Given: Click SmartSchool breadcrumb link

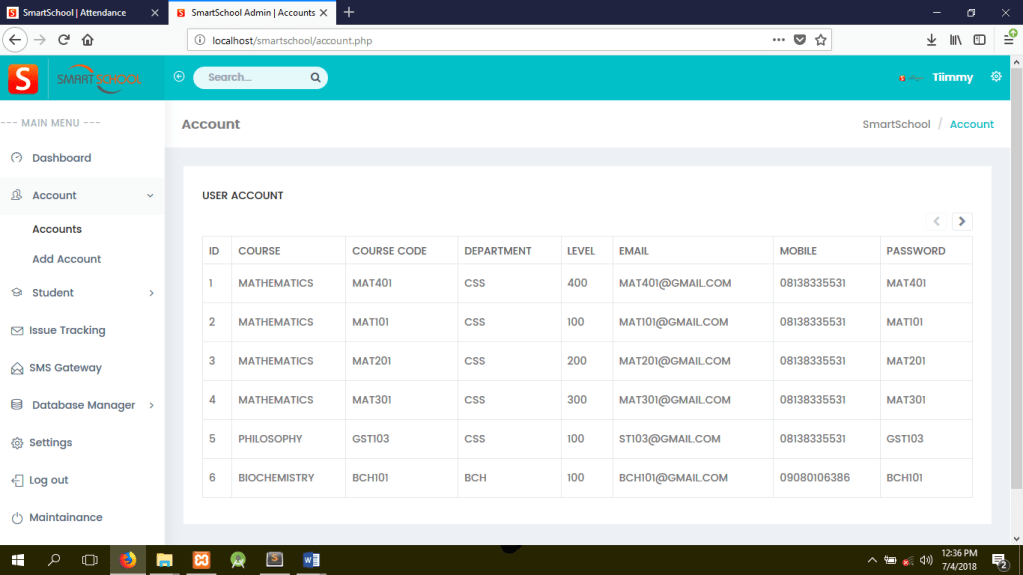Looking at the screenshot, I should pyautogui.click(x=896, y=125).
